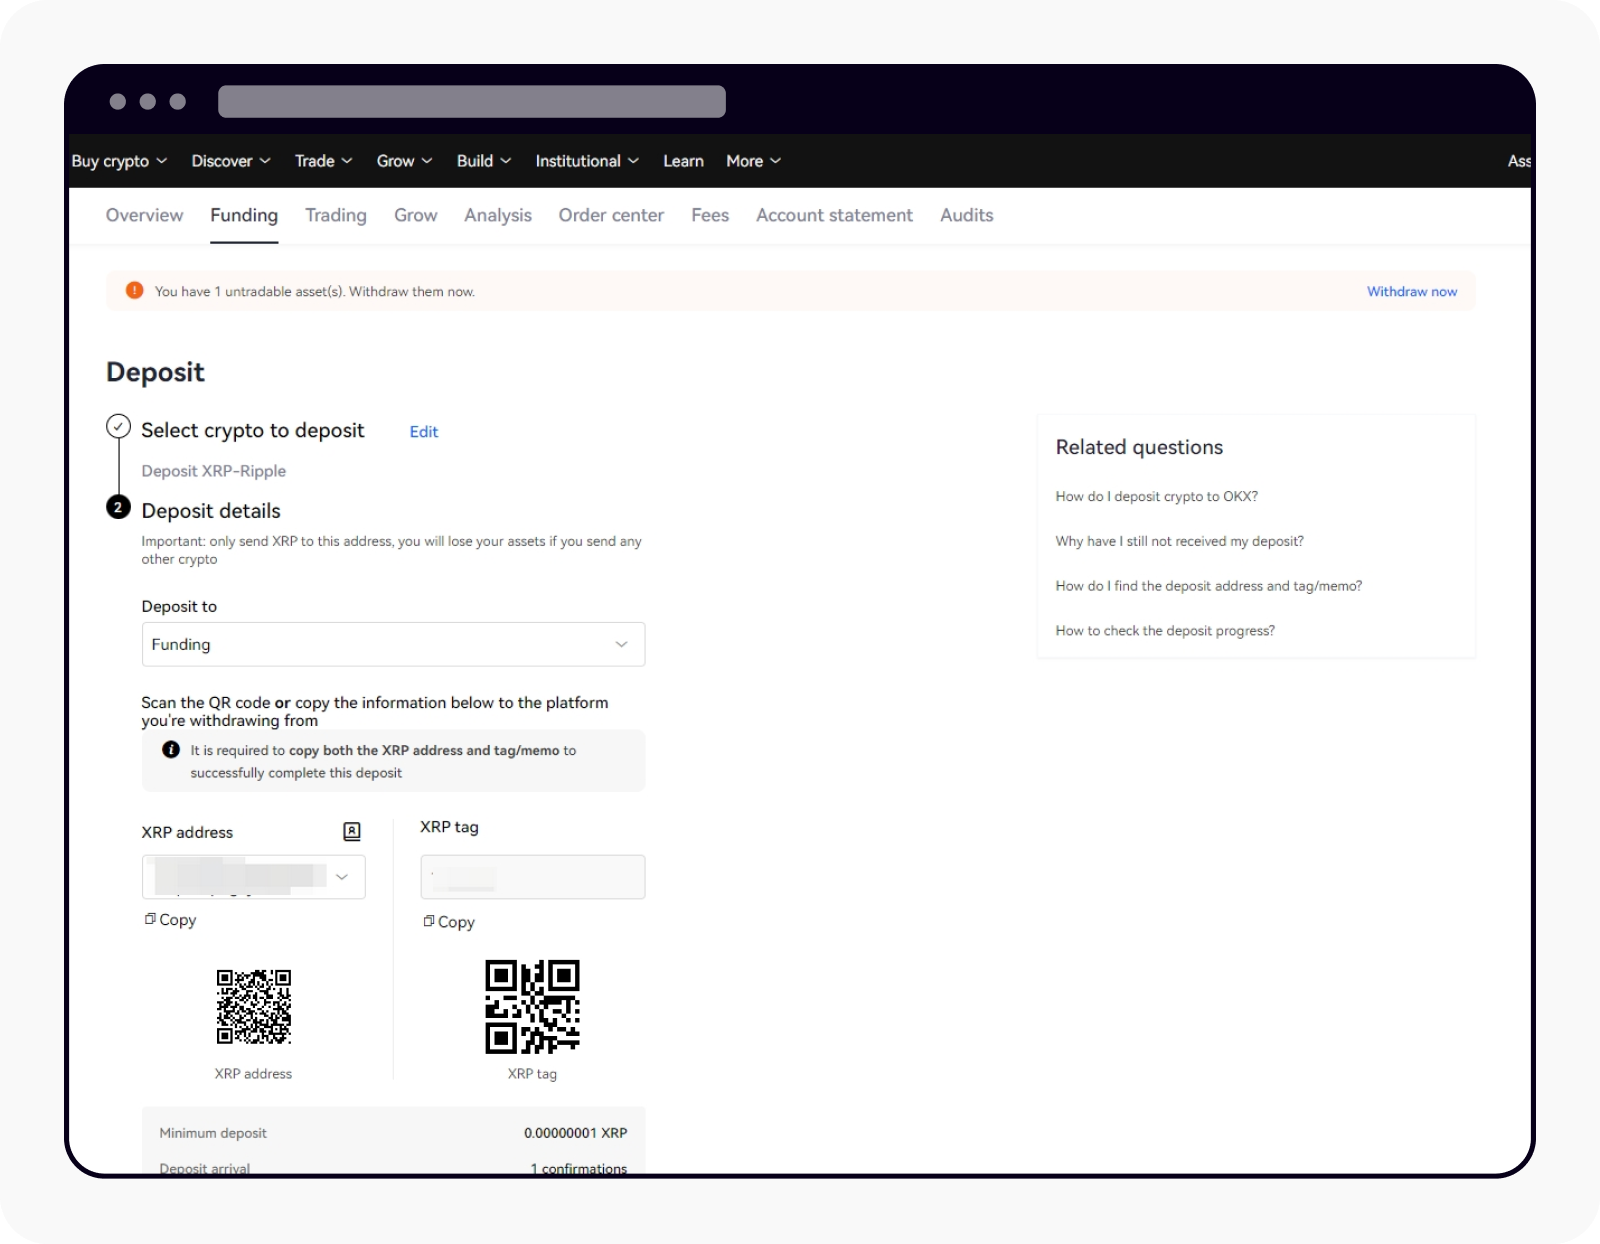Switch to the Audits tab
Viewport: 1600px width, 1244px height.
pyautogui.click(x=966, y=215)
